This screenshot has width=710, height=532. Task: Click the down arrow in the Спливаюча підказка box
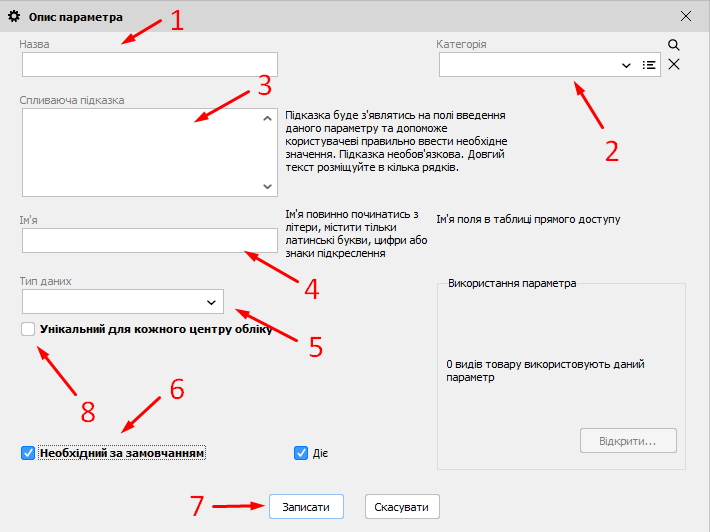267,186
